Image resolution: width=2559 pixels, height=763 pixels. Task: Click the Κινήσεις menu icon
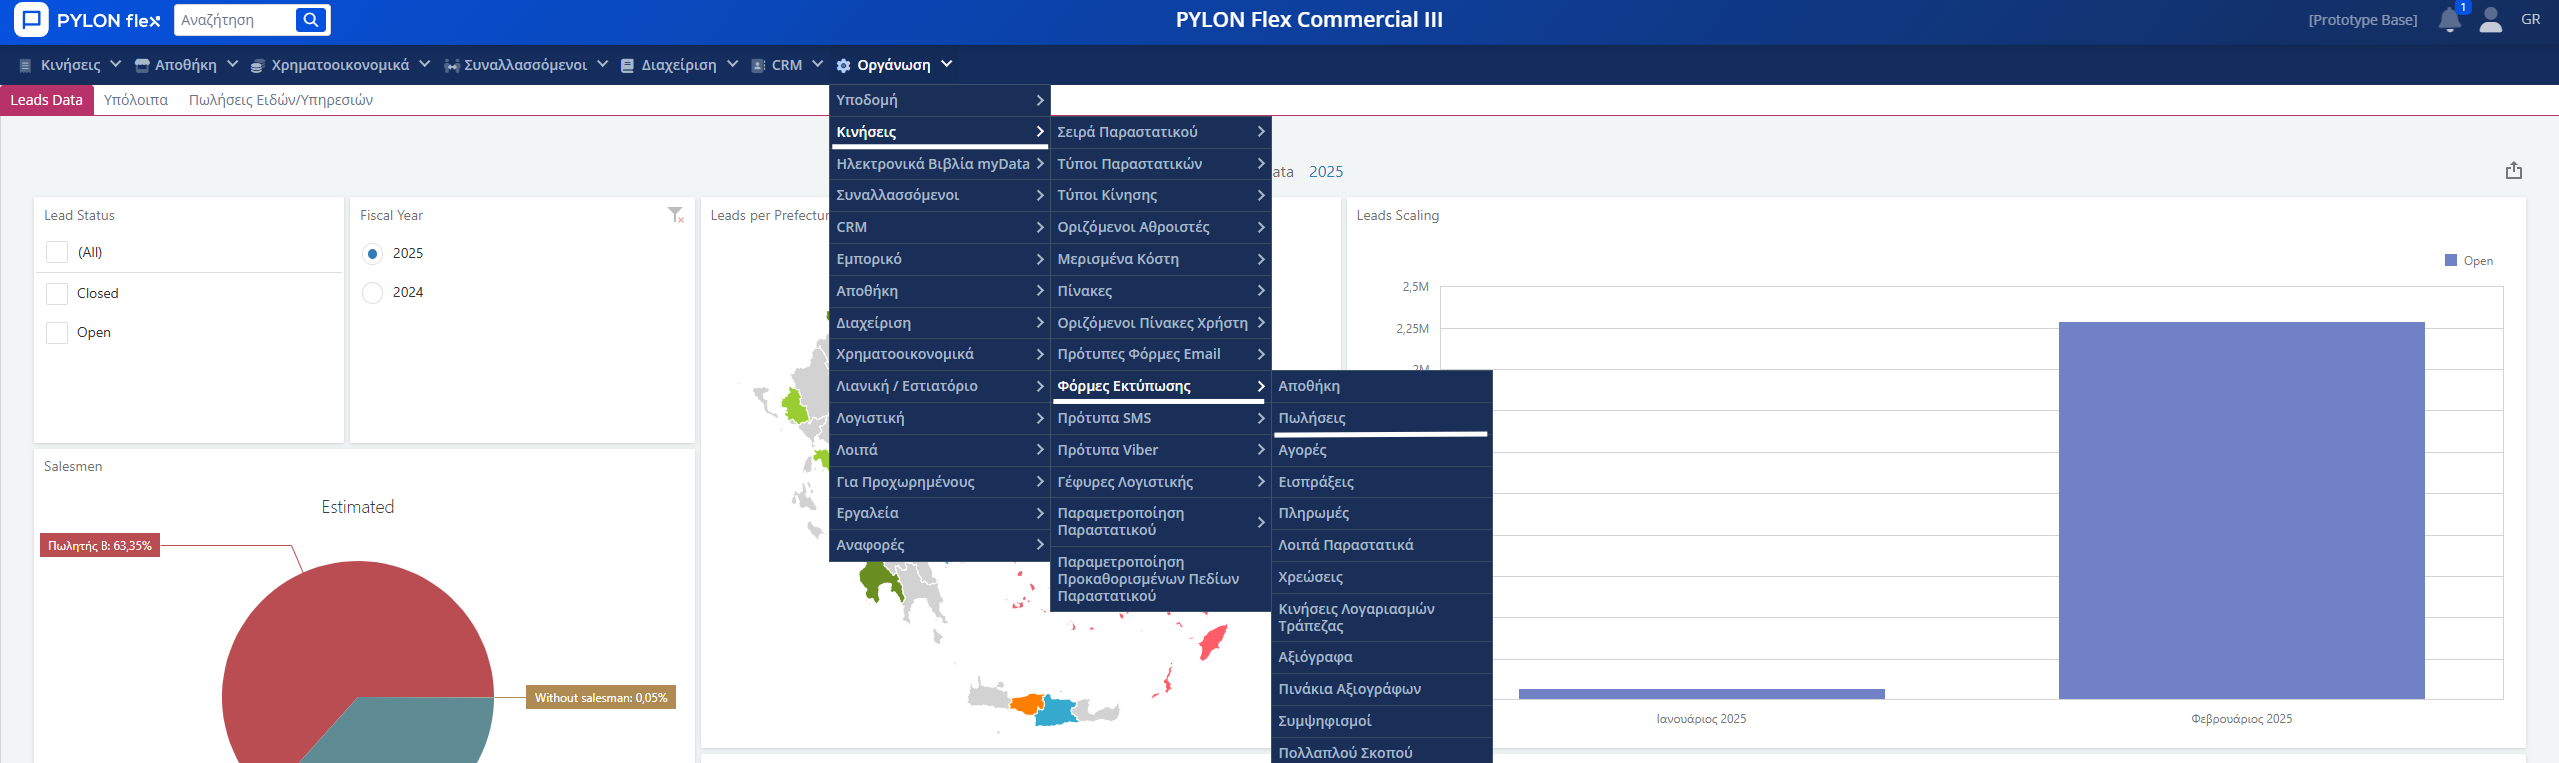tap(25, 65)
